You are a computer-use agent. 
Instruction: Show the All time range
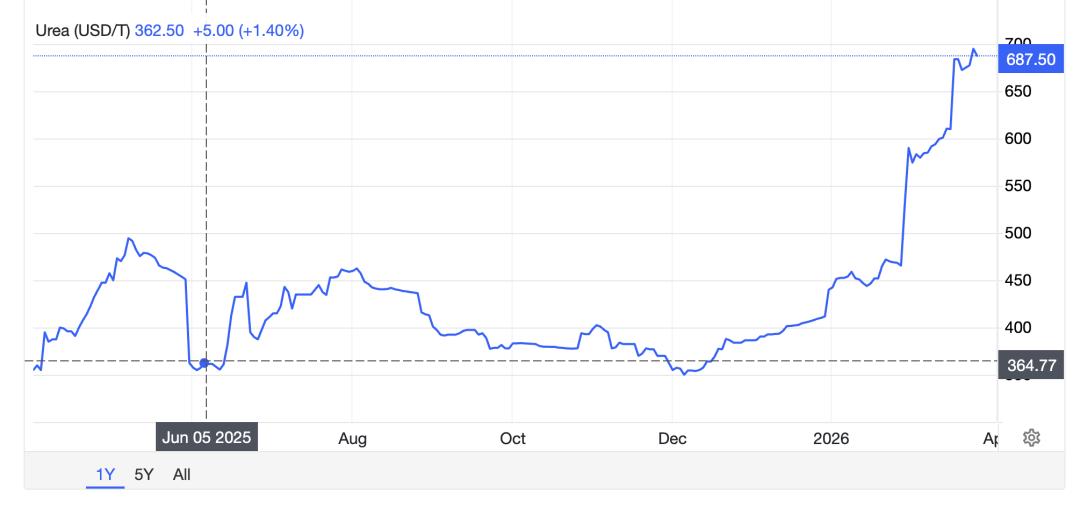(x=181, y=474)
